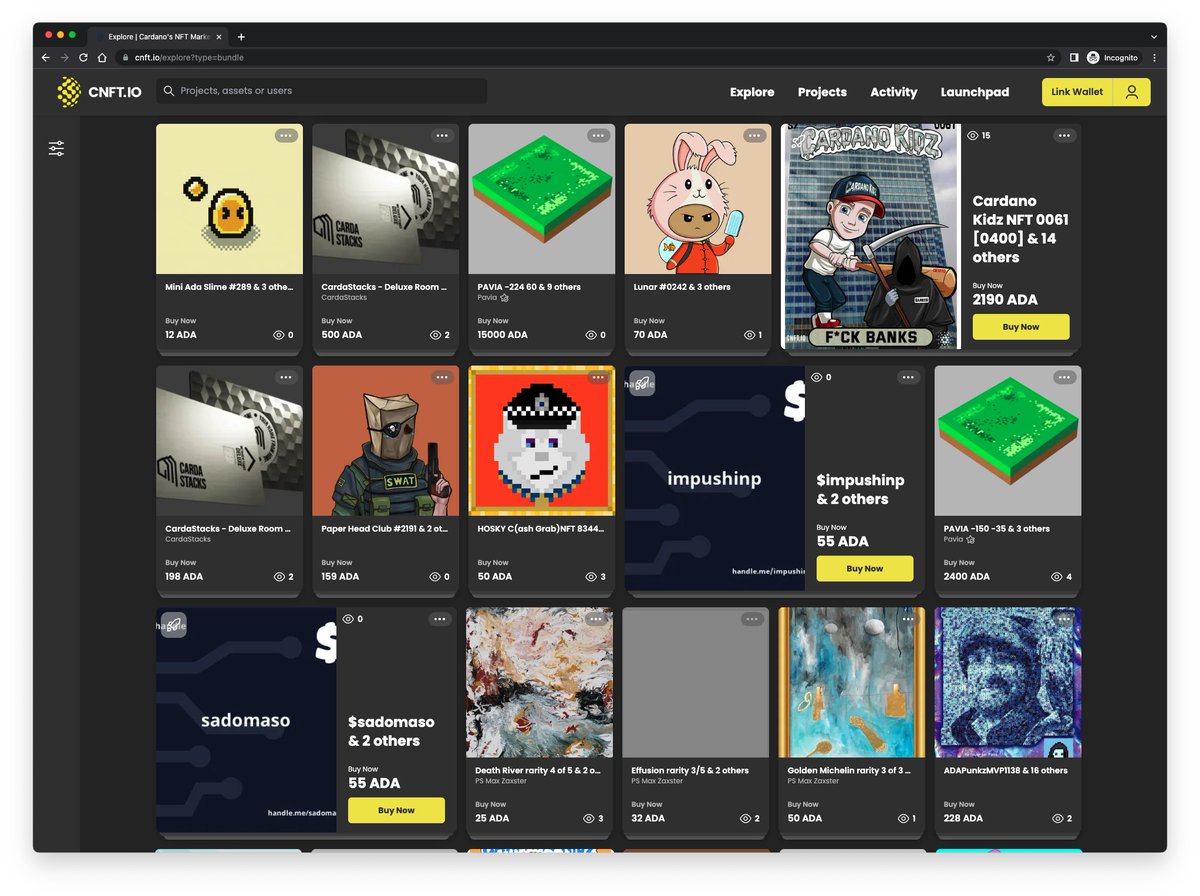
Task: Open options menu on PAVIA -224 60 card
Action: point(598,135)
